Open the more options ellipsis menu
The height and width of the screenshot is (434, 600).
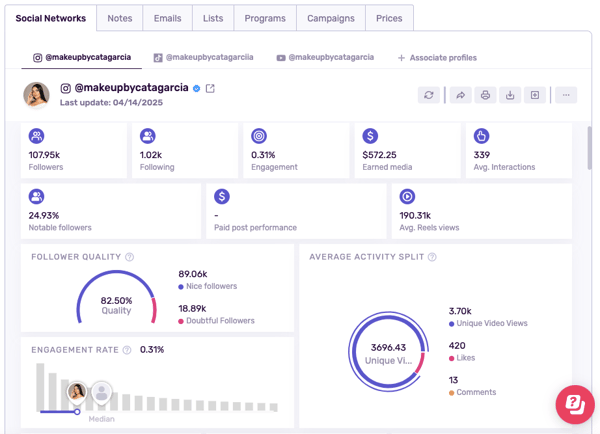tap(566, 95)
